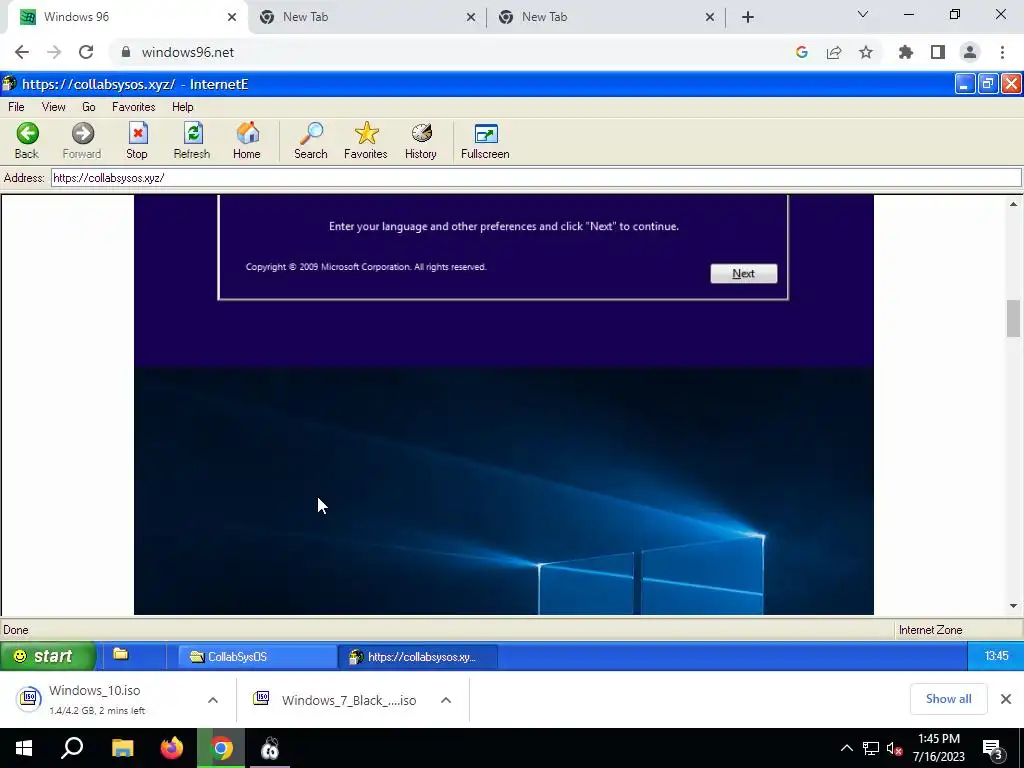This screenshot has height=768, width=1024.
Task: Switch InternetE to Fullscreen
Action: [485, 140]
